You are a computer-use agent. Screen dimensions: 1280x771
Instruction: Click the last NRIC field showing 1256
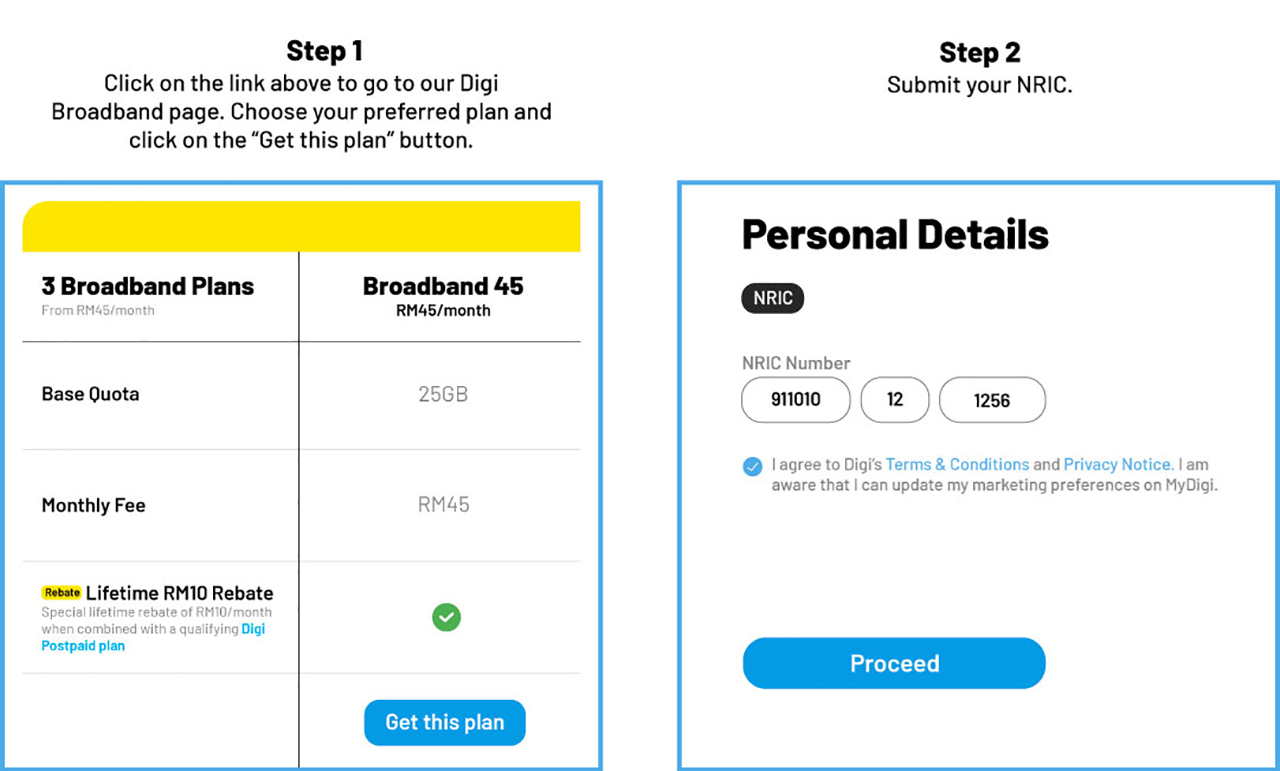(x=992, y=399)
